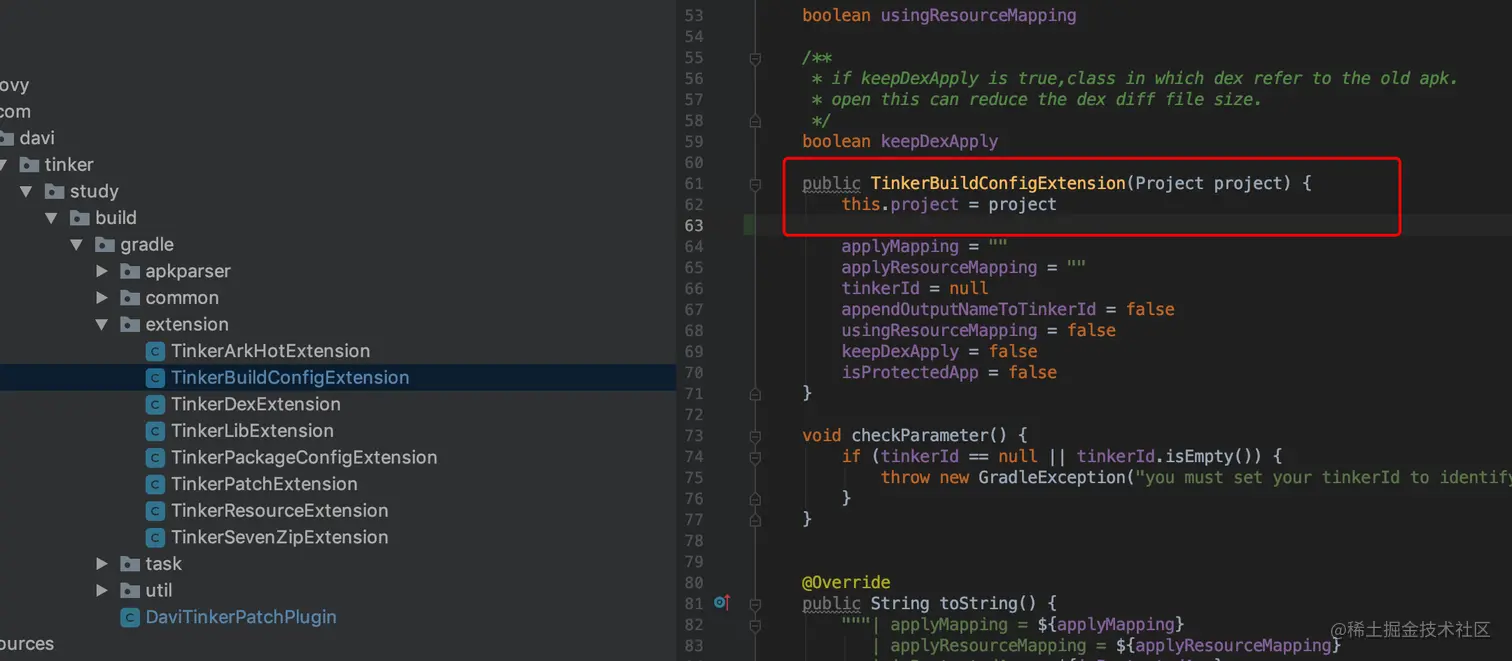Open TinkerResourceExtension file
1512x661 pixels.
(x=279, y=511)
